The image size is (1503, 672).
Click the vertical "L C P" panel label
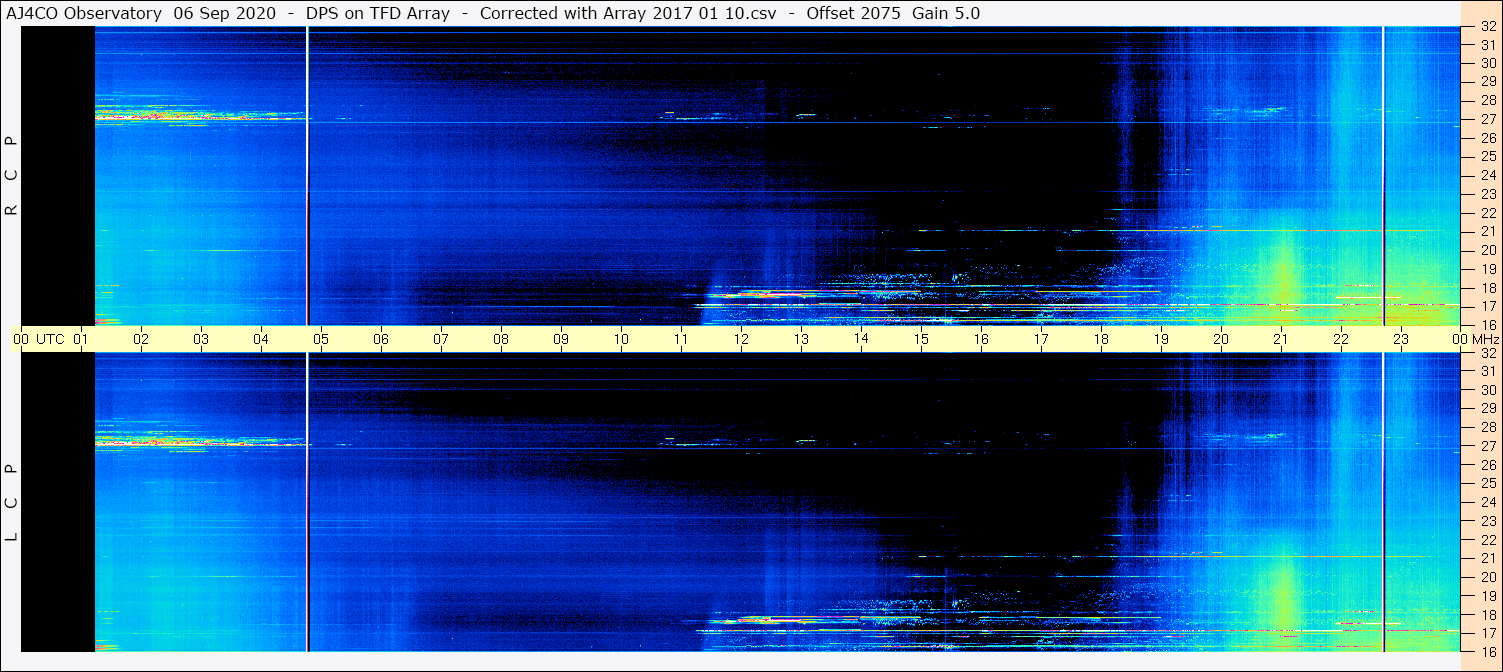pyautogui.click(x=12, y=503)
